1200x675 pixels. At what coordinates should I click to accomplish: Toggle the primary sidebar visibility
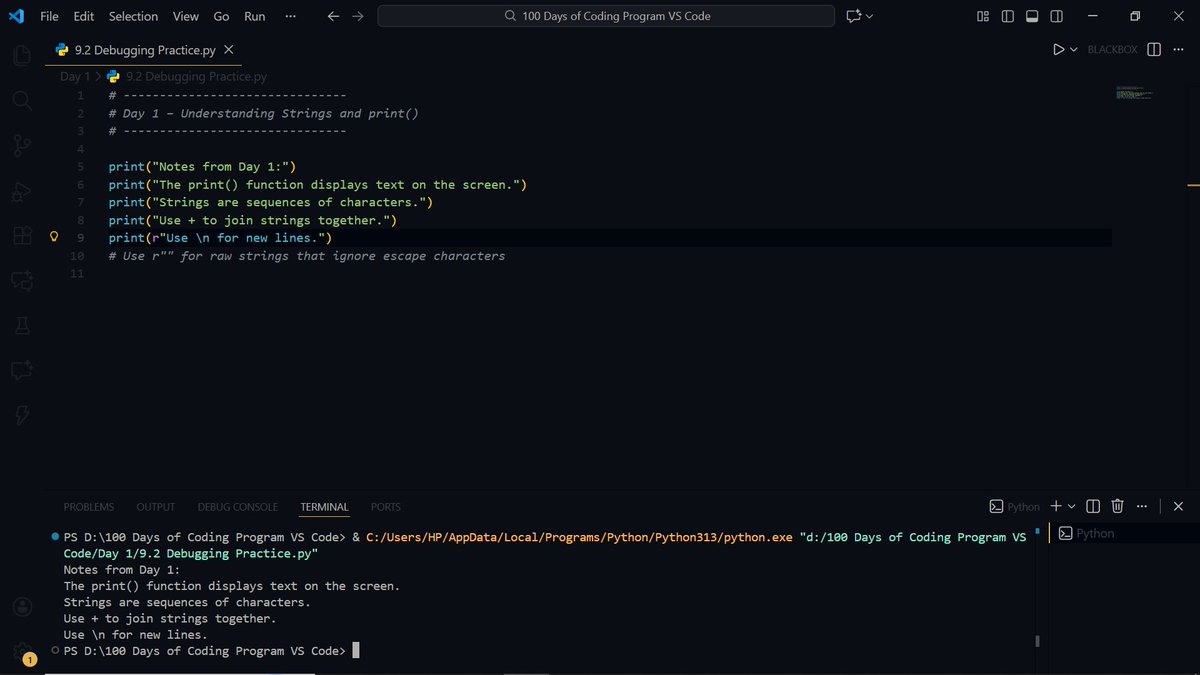point(1007,16)
